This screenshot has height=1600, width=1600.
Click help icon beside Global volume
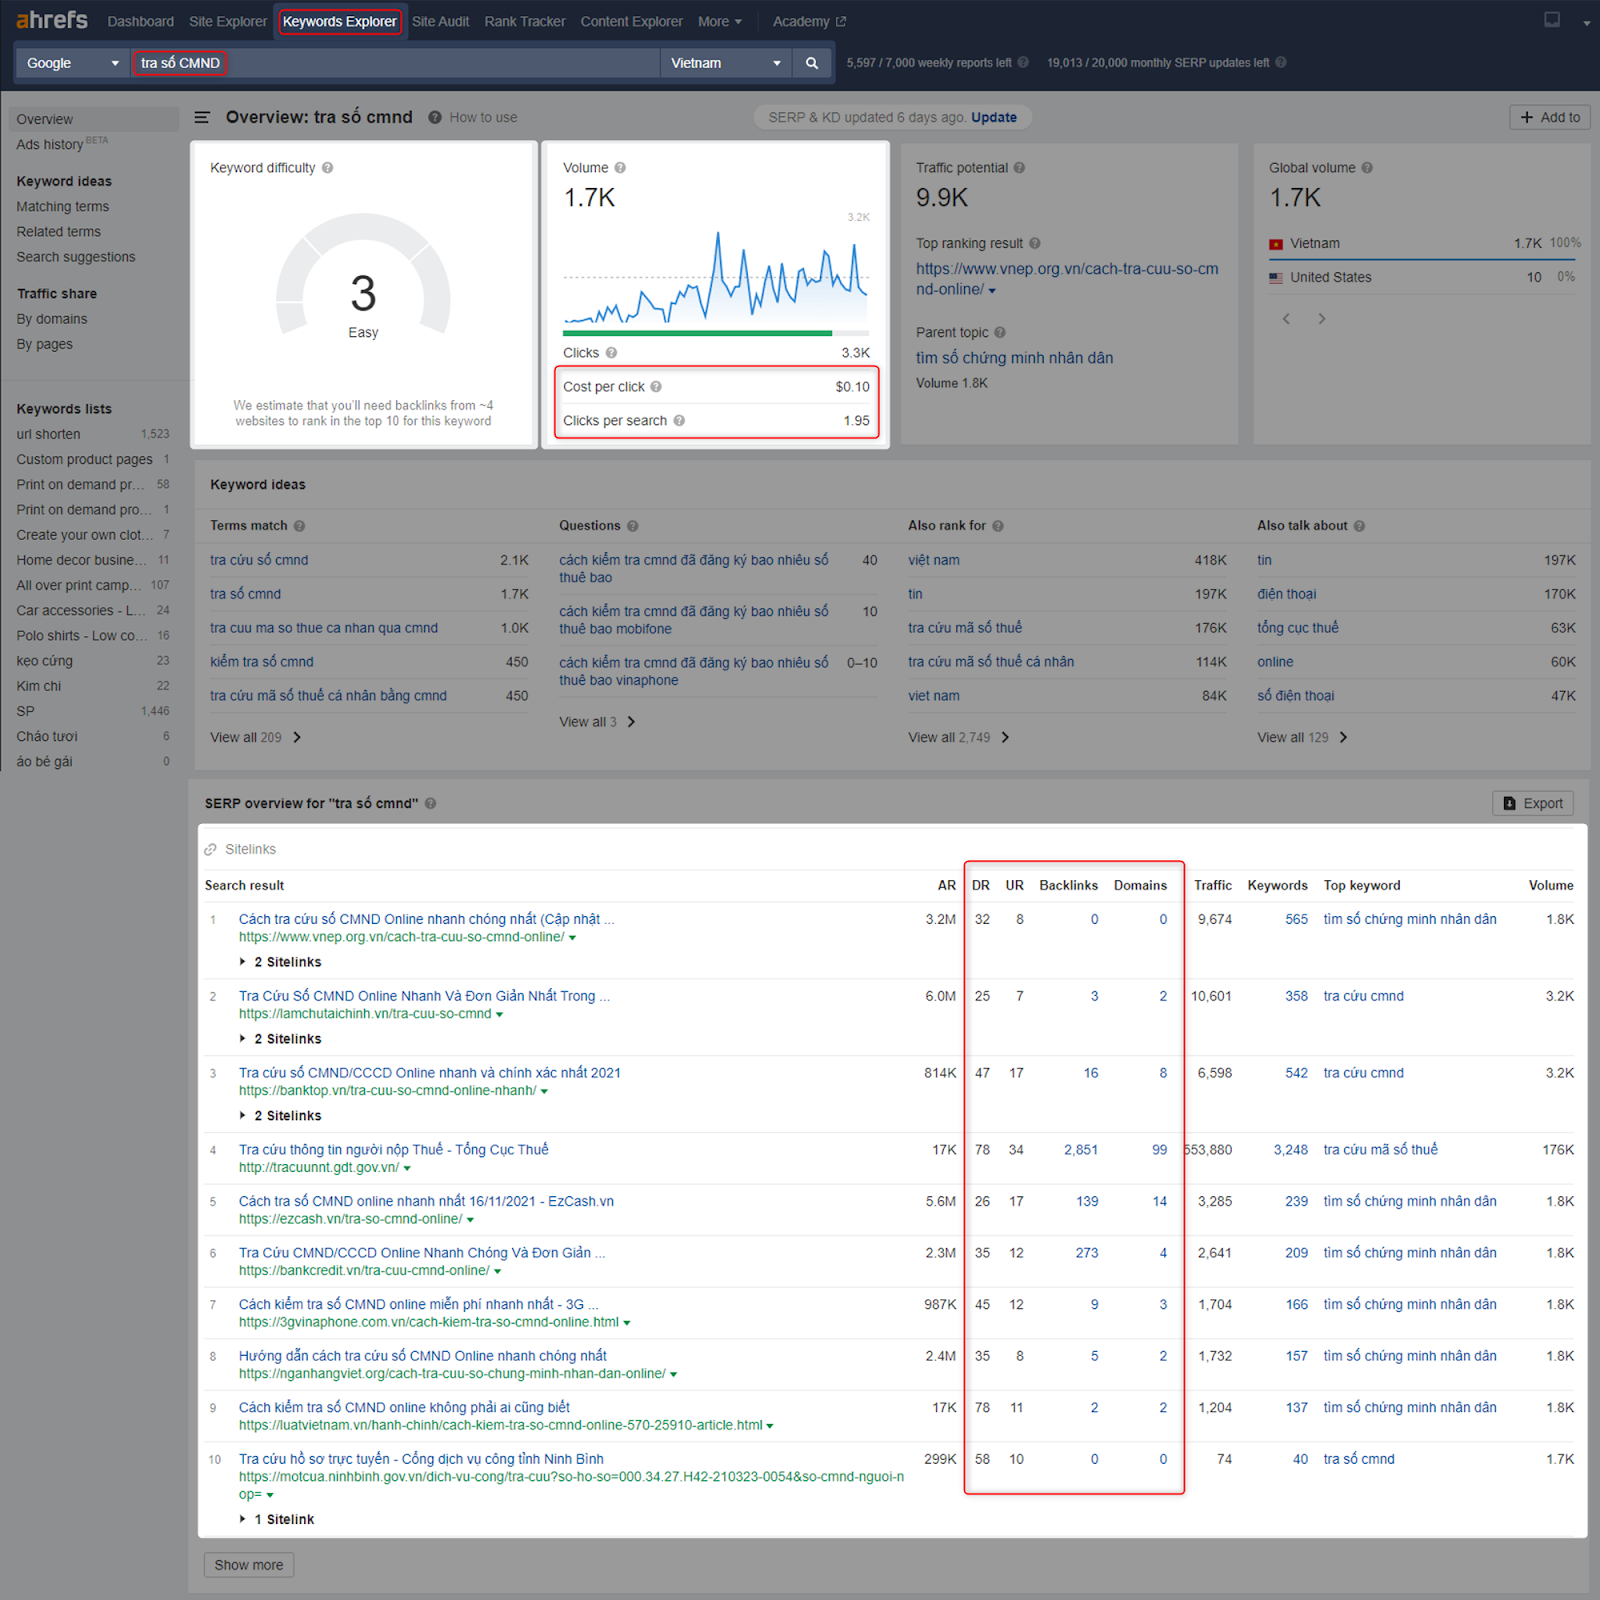pos(1367,168)
